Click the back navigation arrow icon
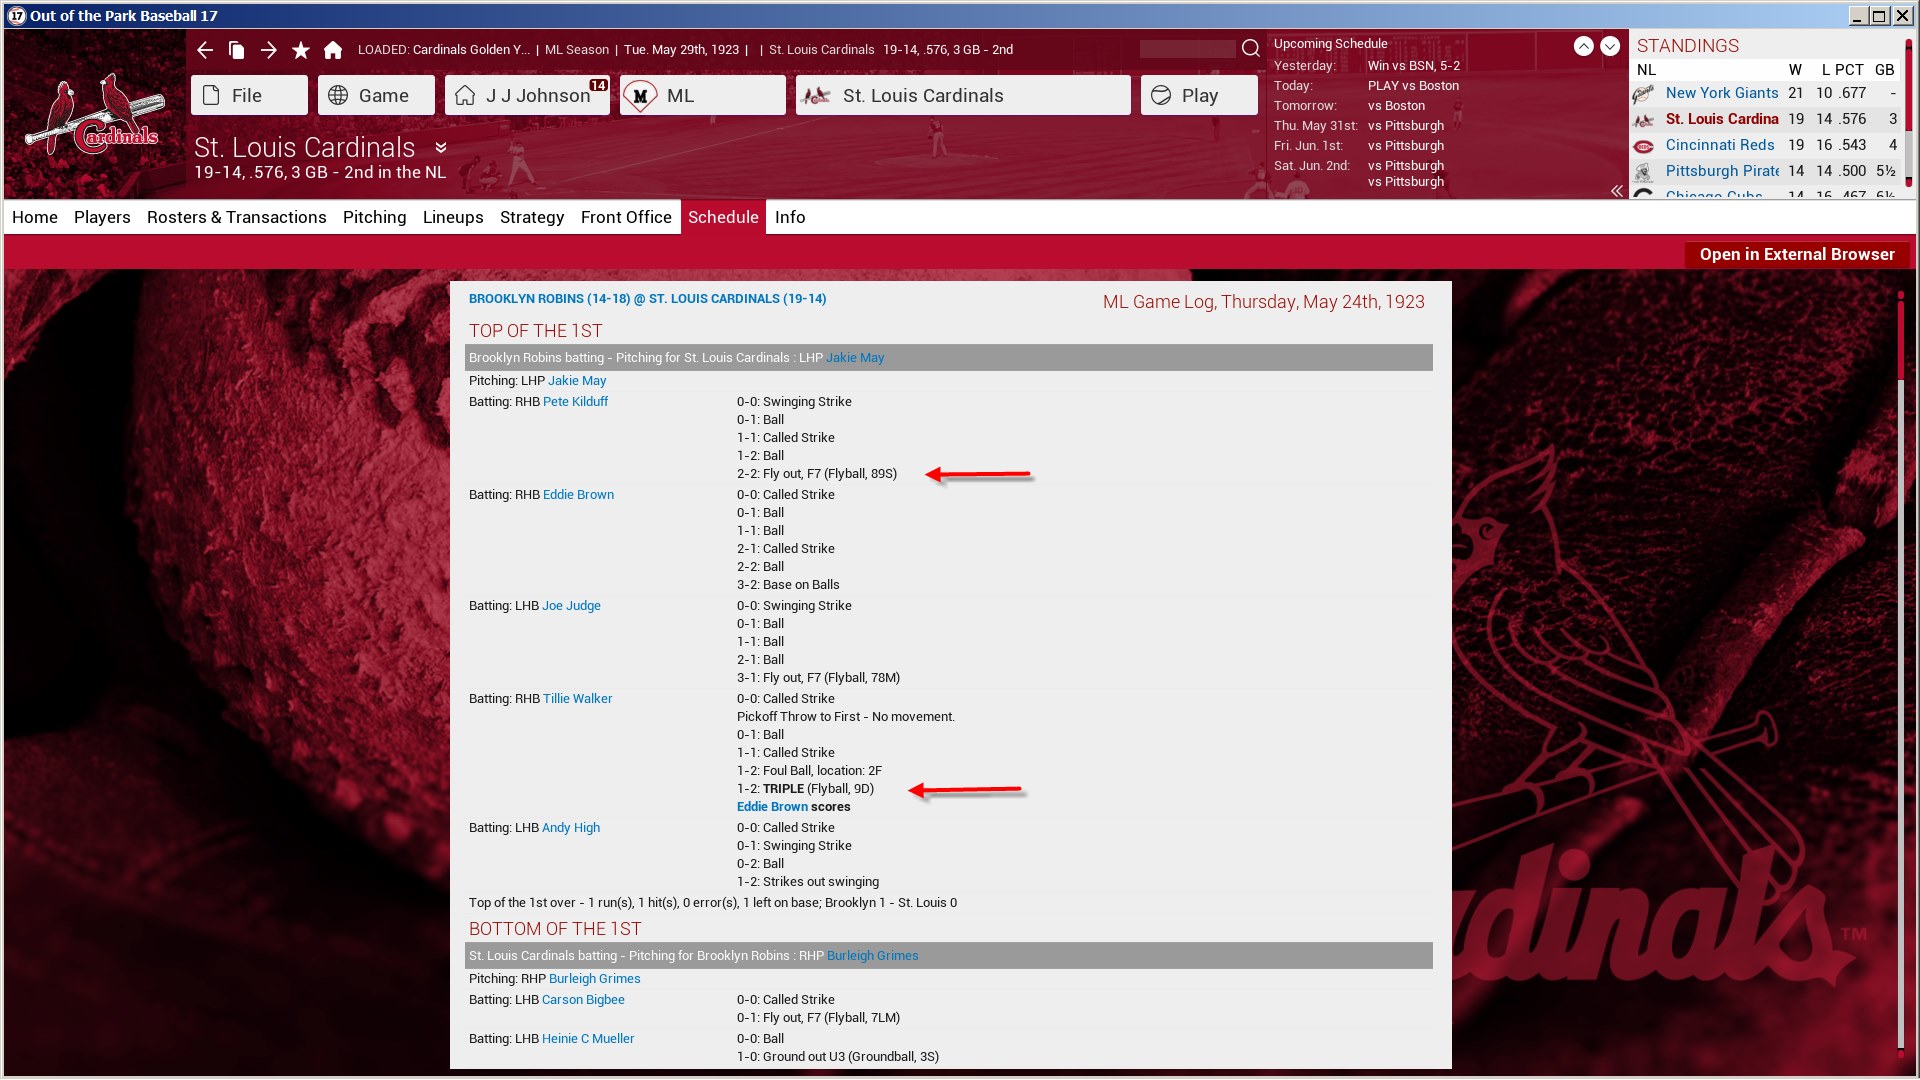The image size is (1920, 1080). tap(205, 50)
